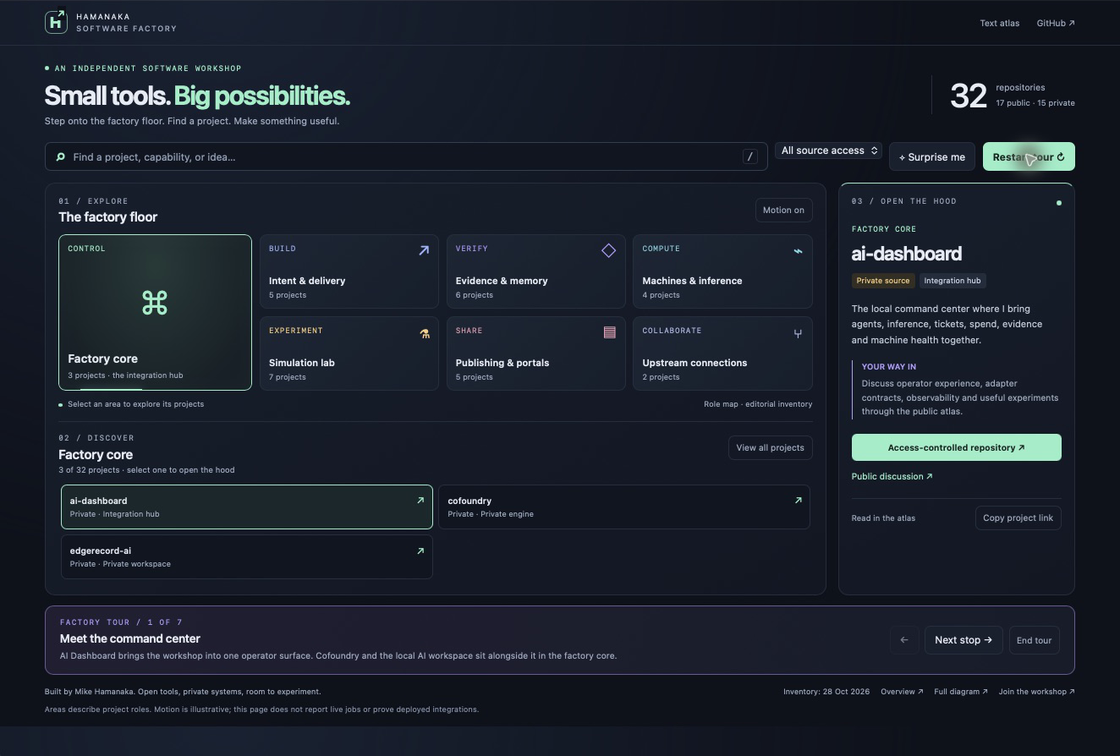Click the arrow icon on the ai-dashboard row
1120x756 pixels.
pyautogui.click(x=421, y=500)
